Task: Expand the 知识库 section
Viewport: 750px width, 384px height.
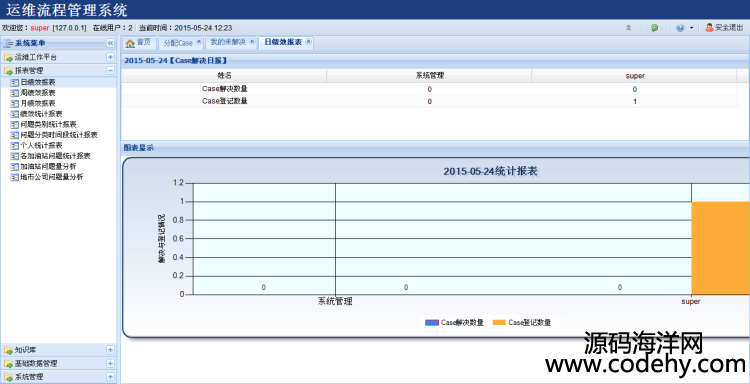Action: pyautogui.click(x=110, y=350)
